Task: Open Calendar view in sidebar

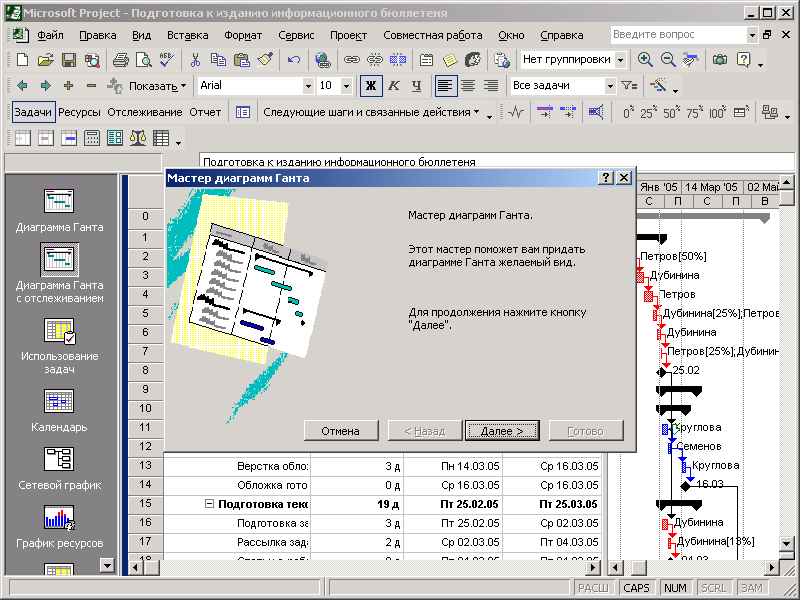Action: click(59, 411)
